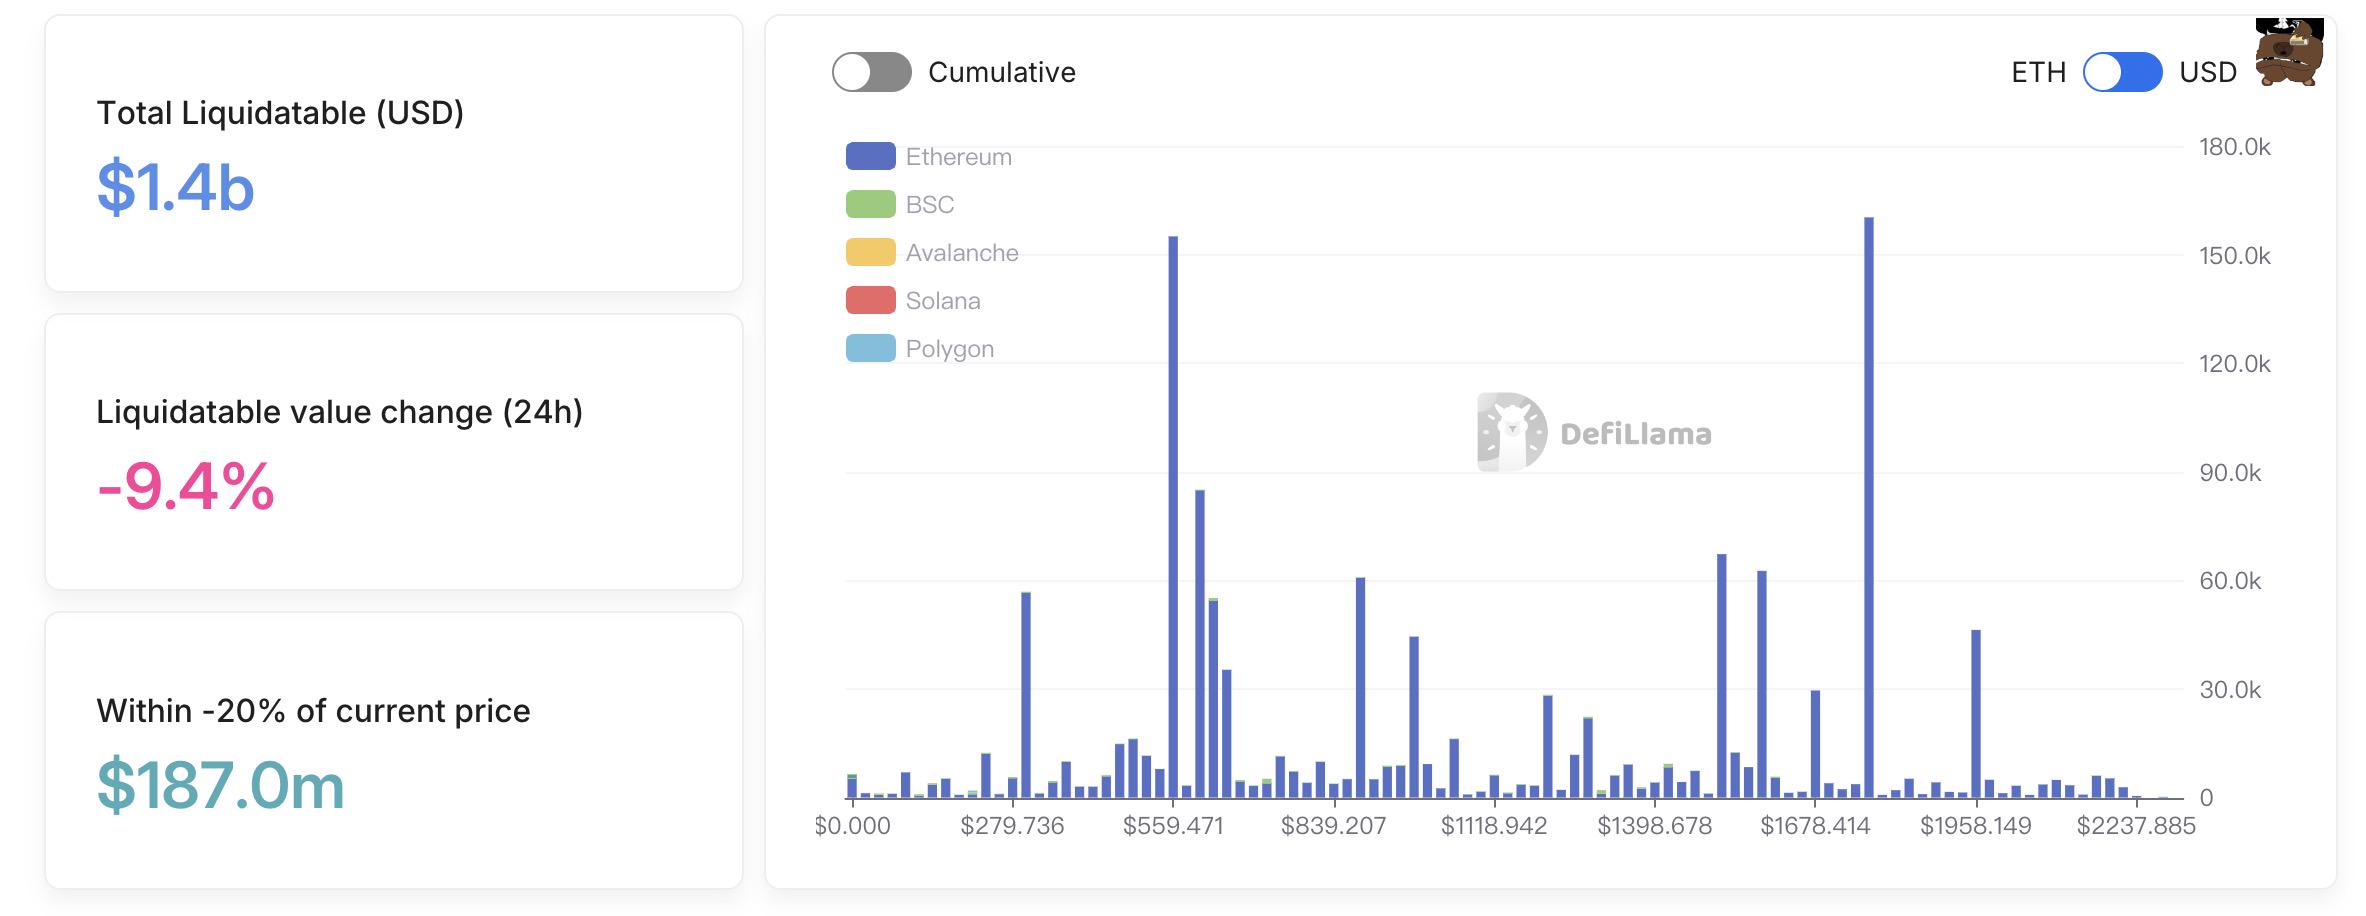Screen dimensions: 2366x916
Task: Click the Solana legend label text
Action: point(942,300)
